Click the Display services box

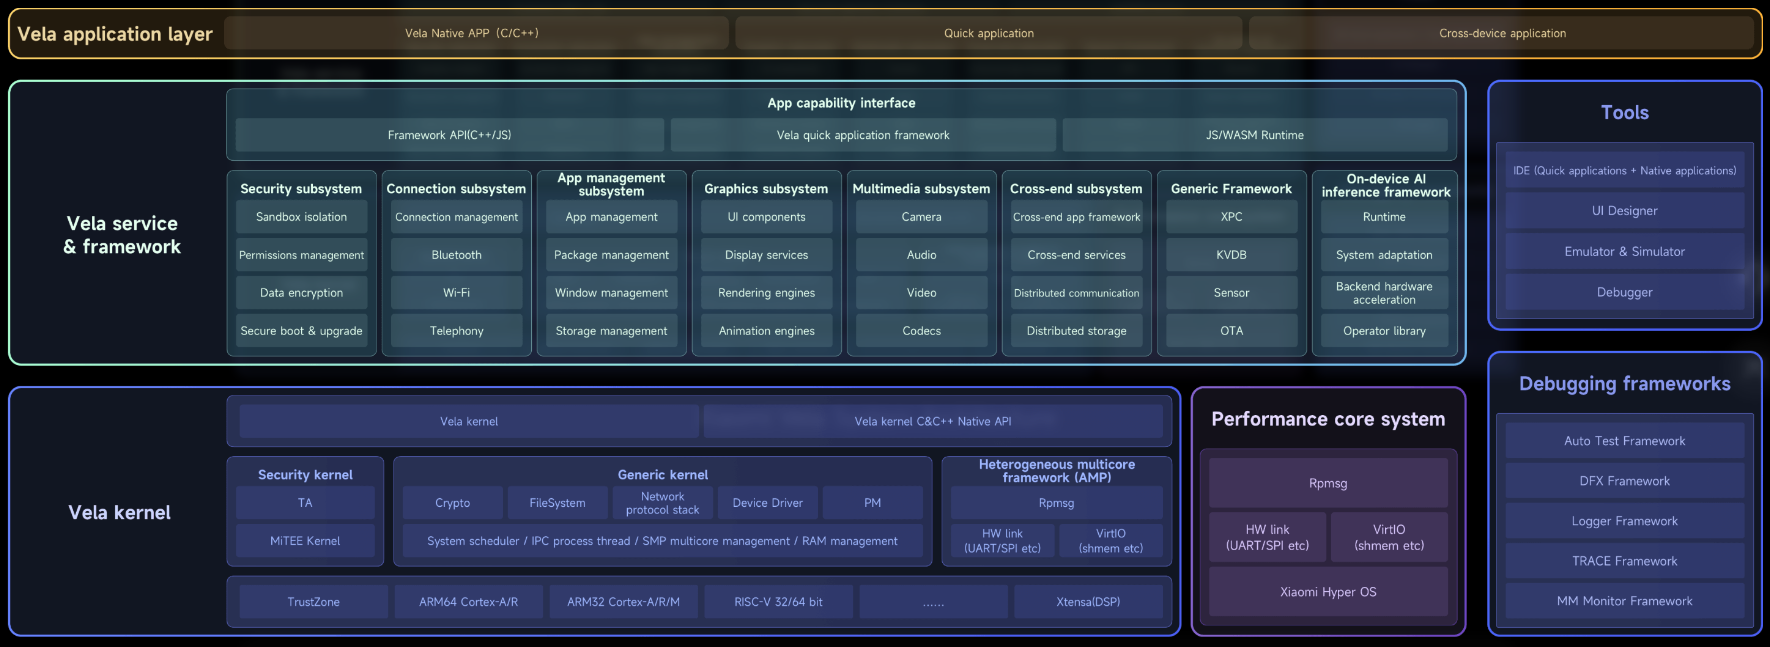767,255
